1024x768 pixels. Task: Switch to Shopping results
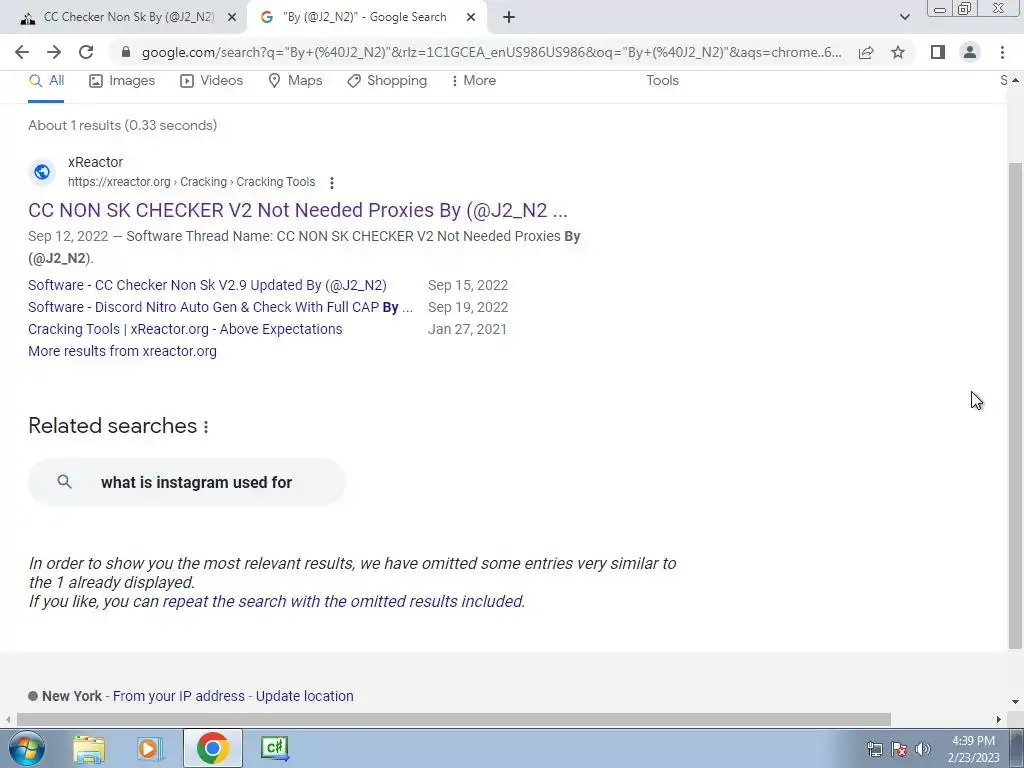point(387,81)
